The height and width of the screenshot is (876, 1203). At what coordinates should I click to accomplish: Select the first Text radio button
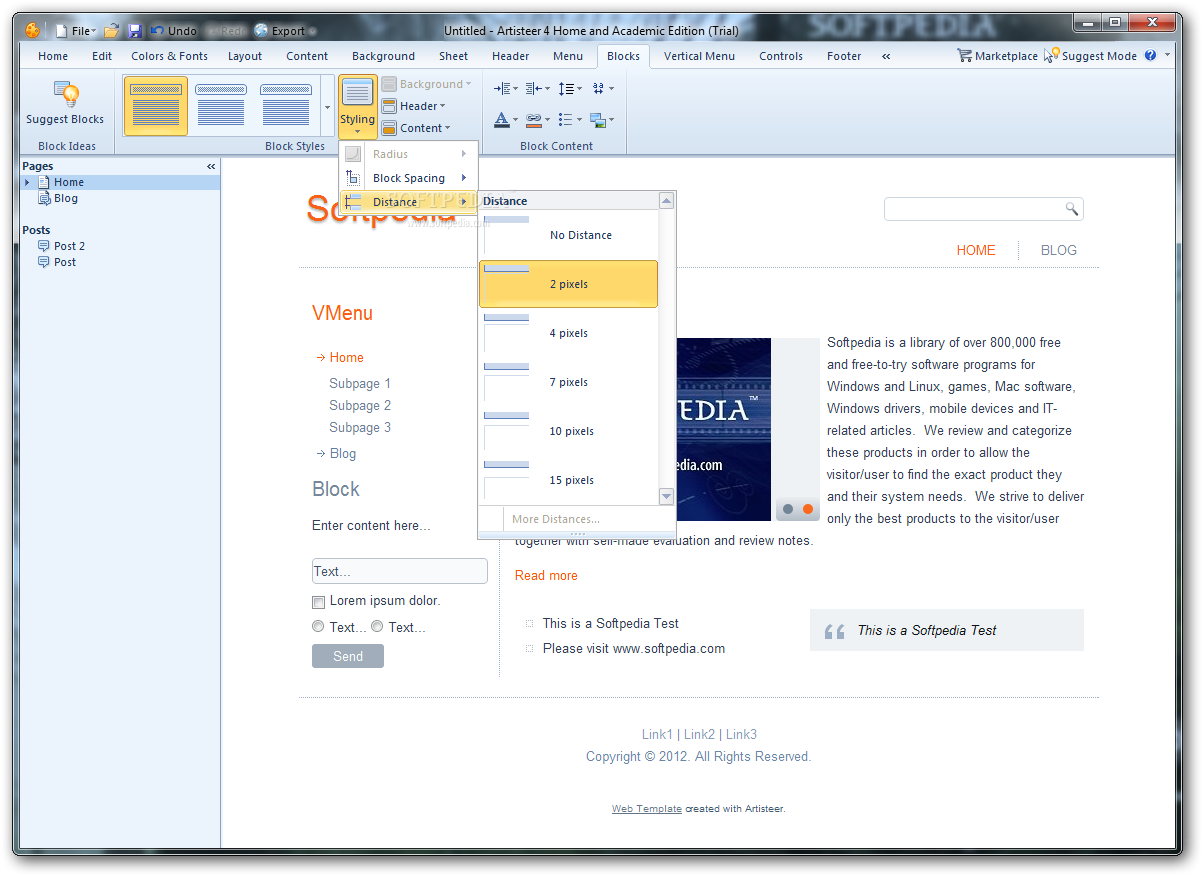(x=318, y=627)
